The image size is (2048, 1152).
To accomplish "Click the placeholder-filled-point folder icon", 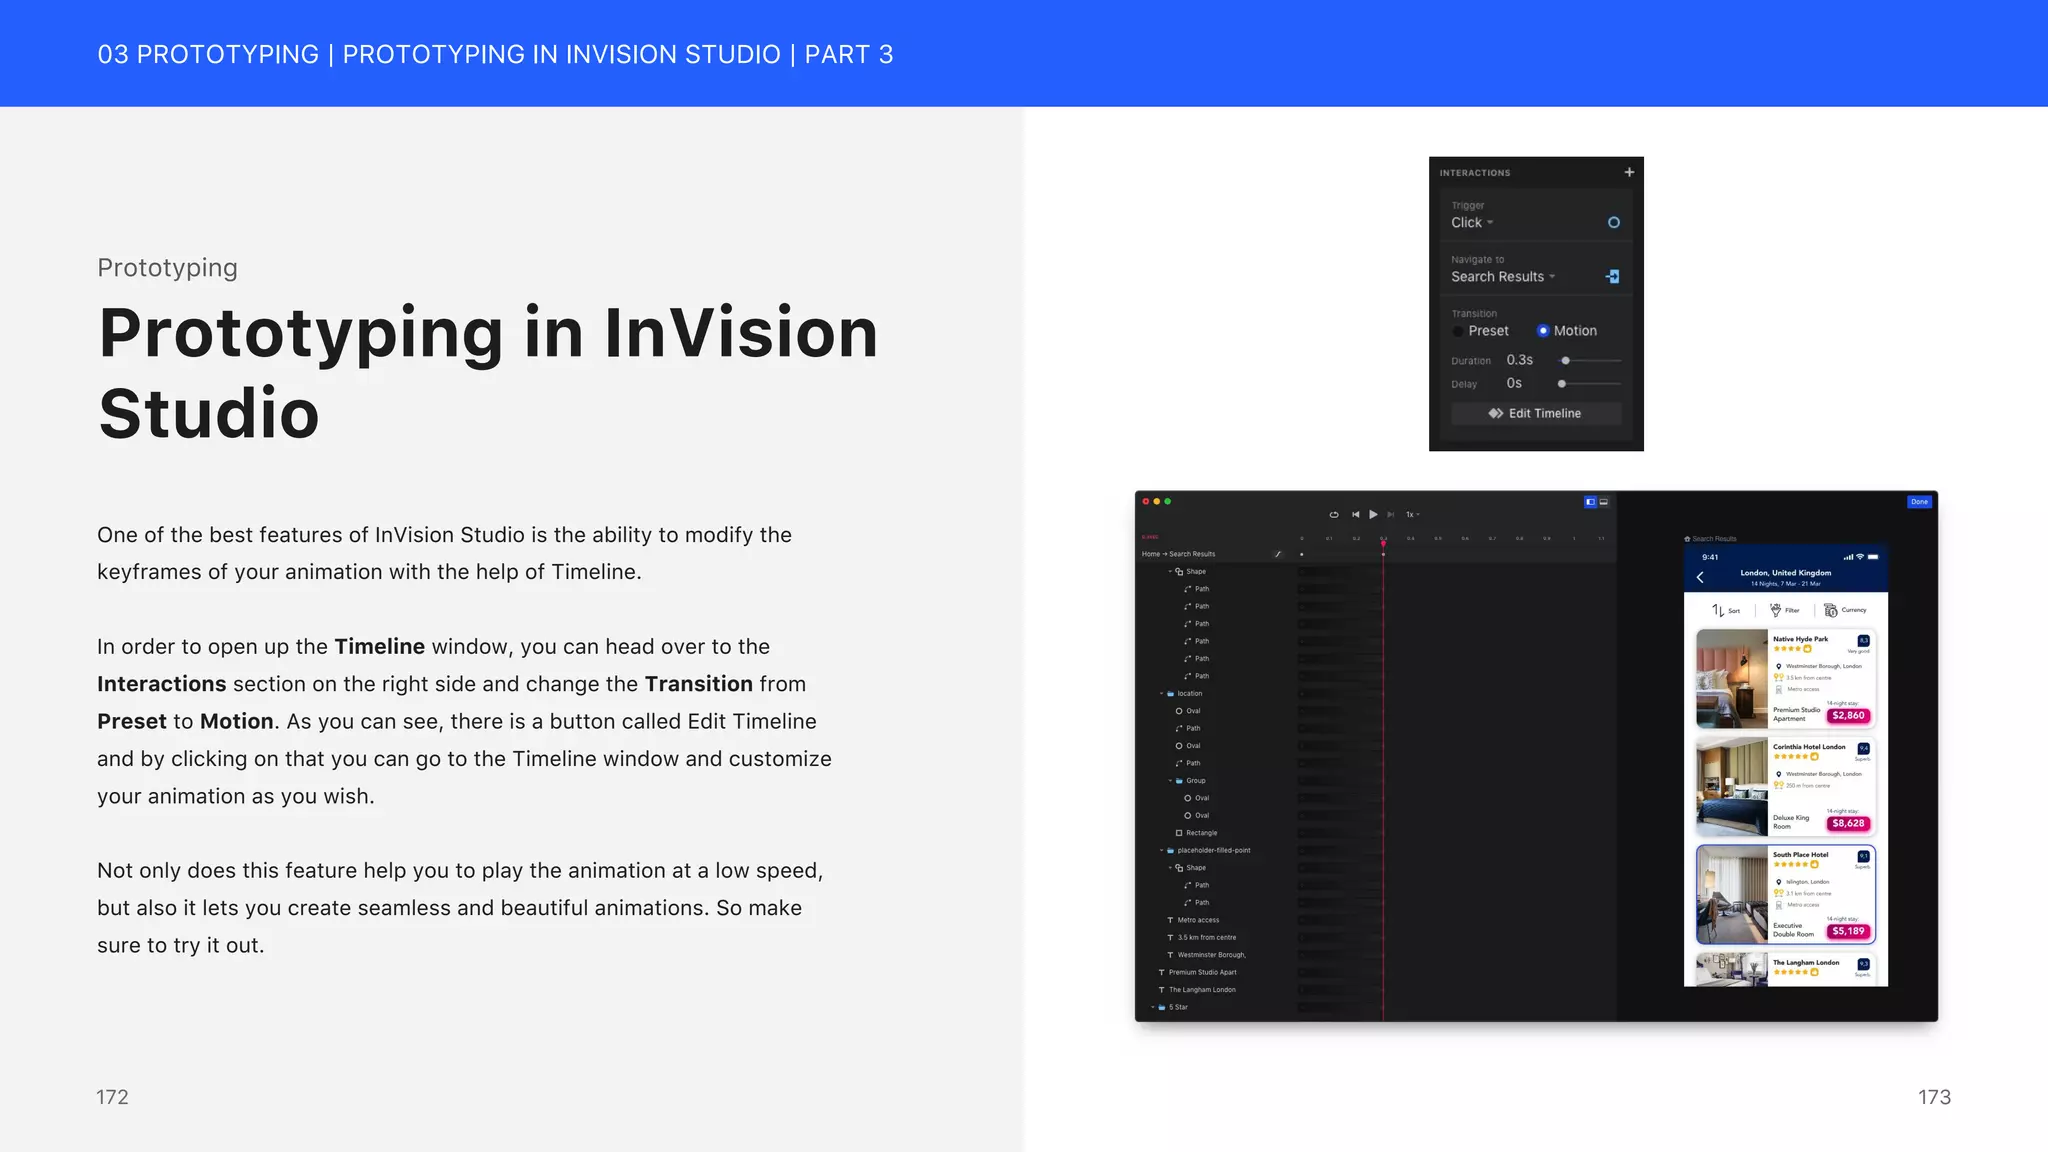I will (1171, 850).
